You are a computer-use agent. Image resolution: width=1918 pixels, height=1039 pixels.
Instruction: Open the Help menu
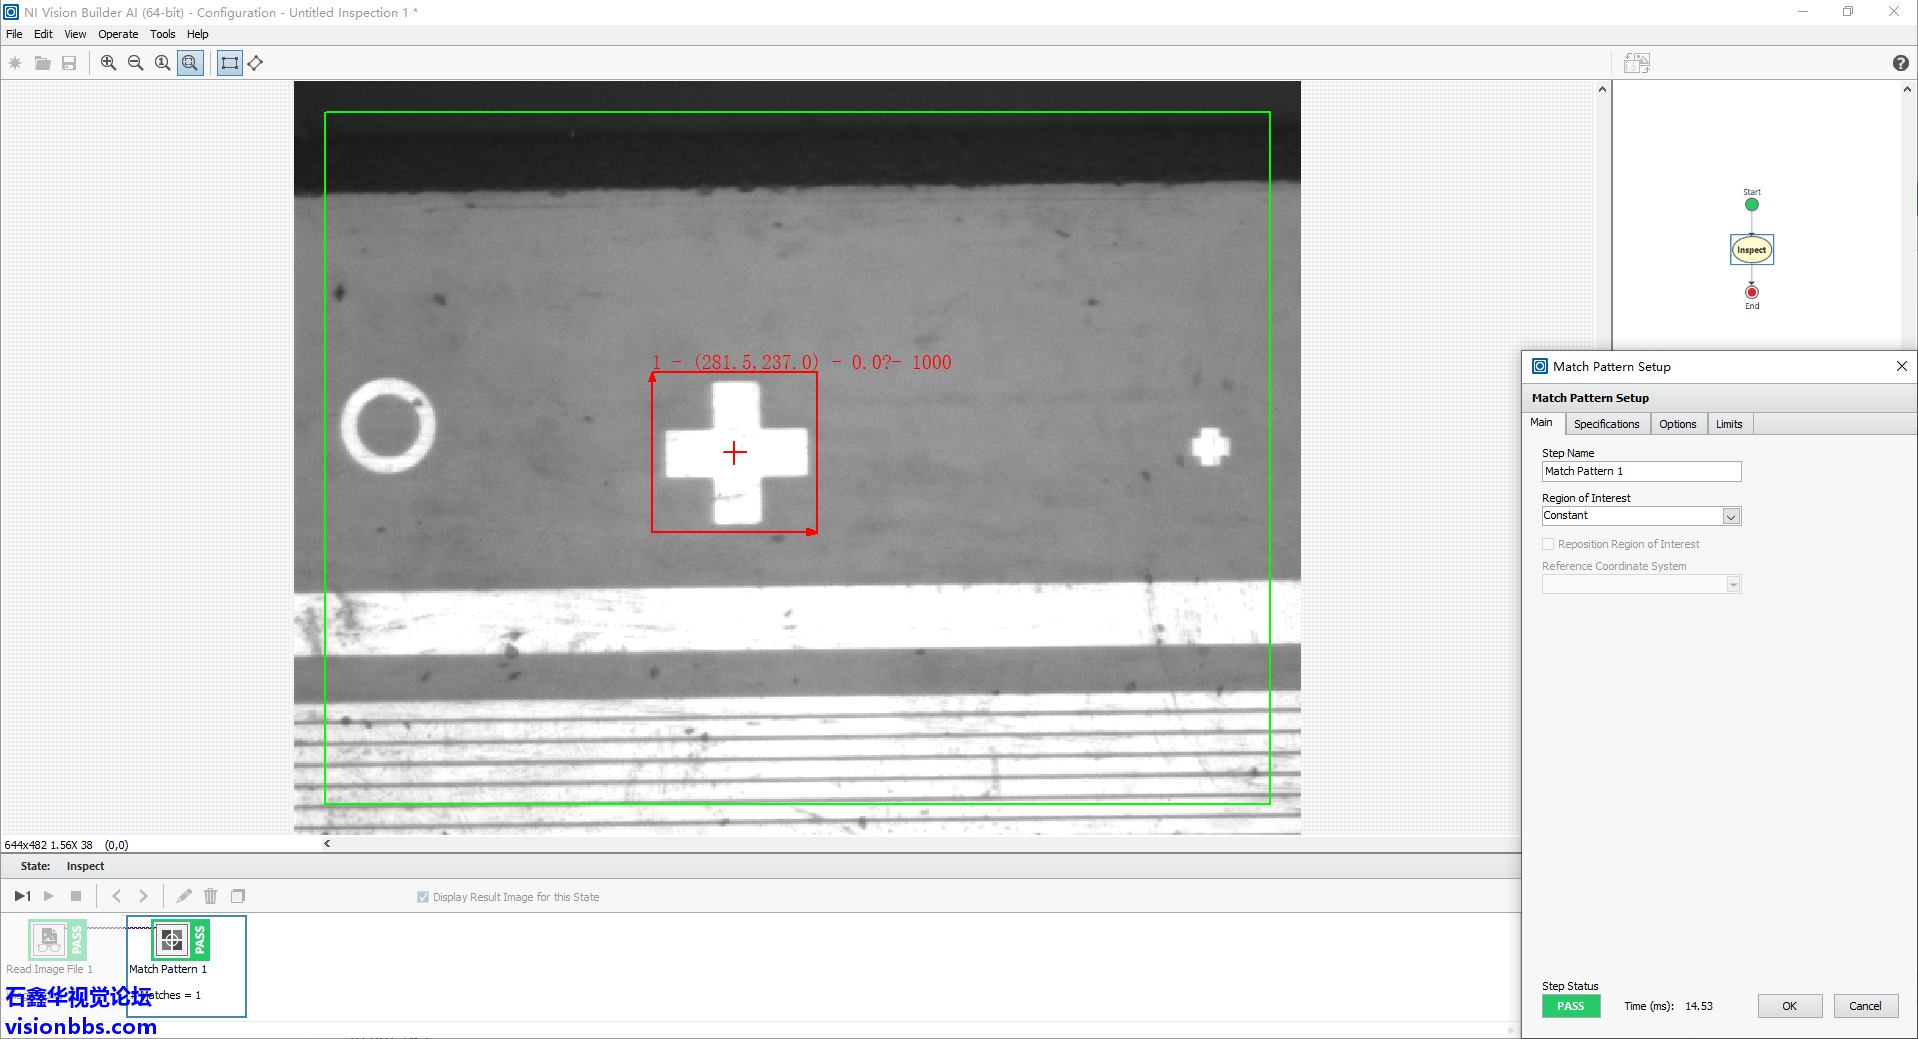click(198, 34)
